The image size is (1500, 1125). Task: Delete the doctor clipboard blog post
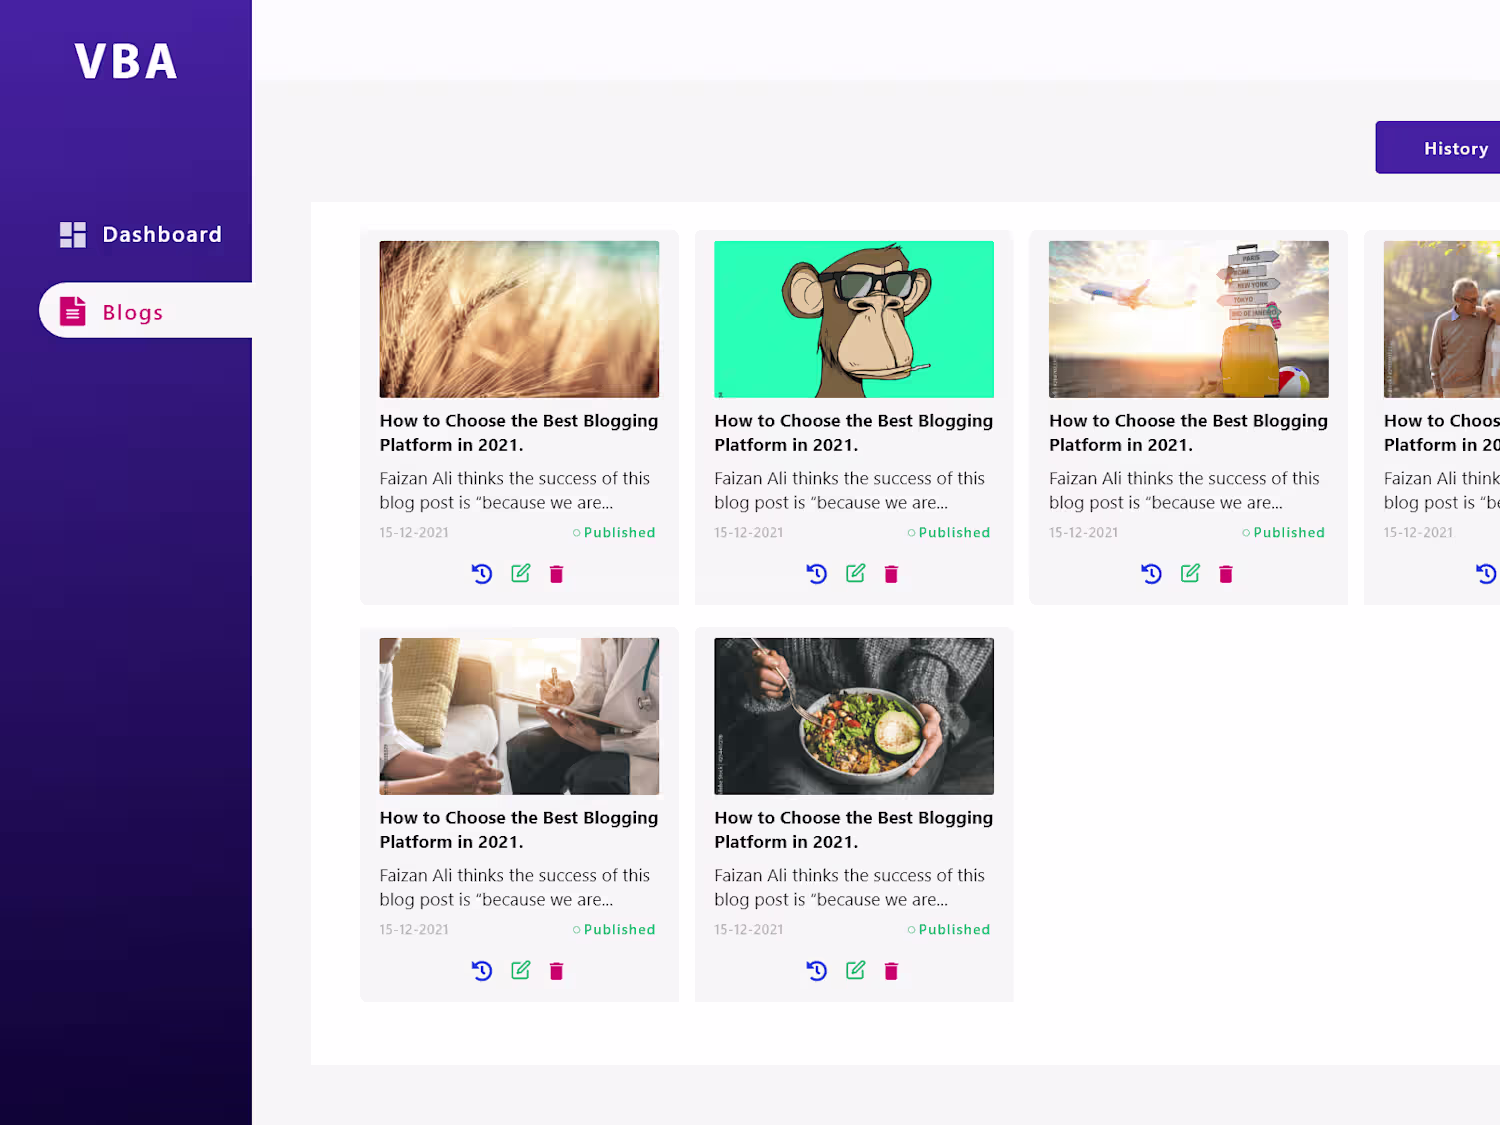pyautogui.click(x=557, y=971)
